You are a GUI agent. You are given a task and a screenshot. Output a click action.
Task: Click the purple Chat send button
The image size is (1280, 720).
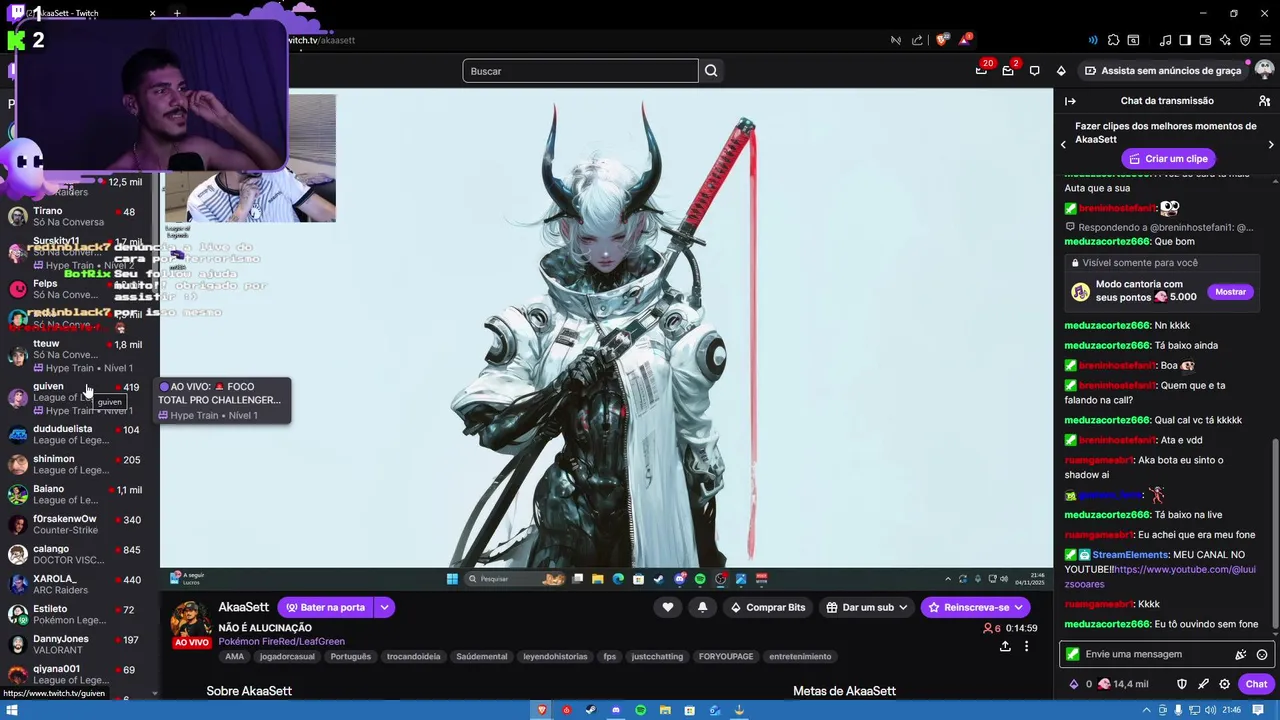click(1256, 684)
